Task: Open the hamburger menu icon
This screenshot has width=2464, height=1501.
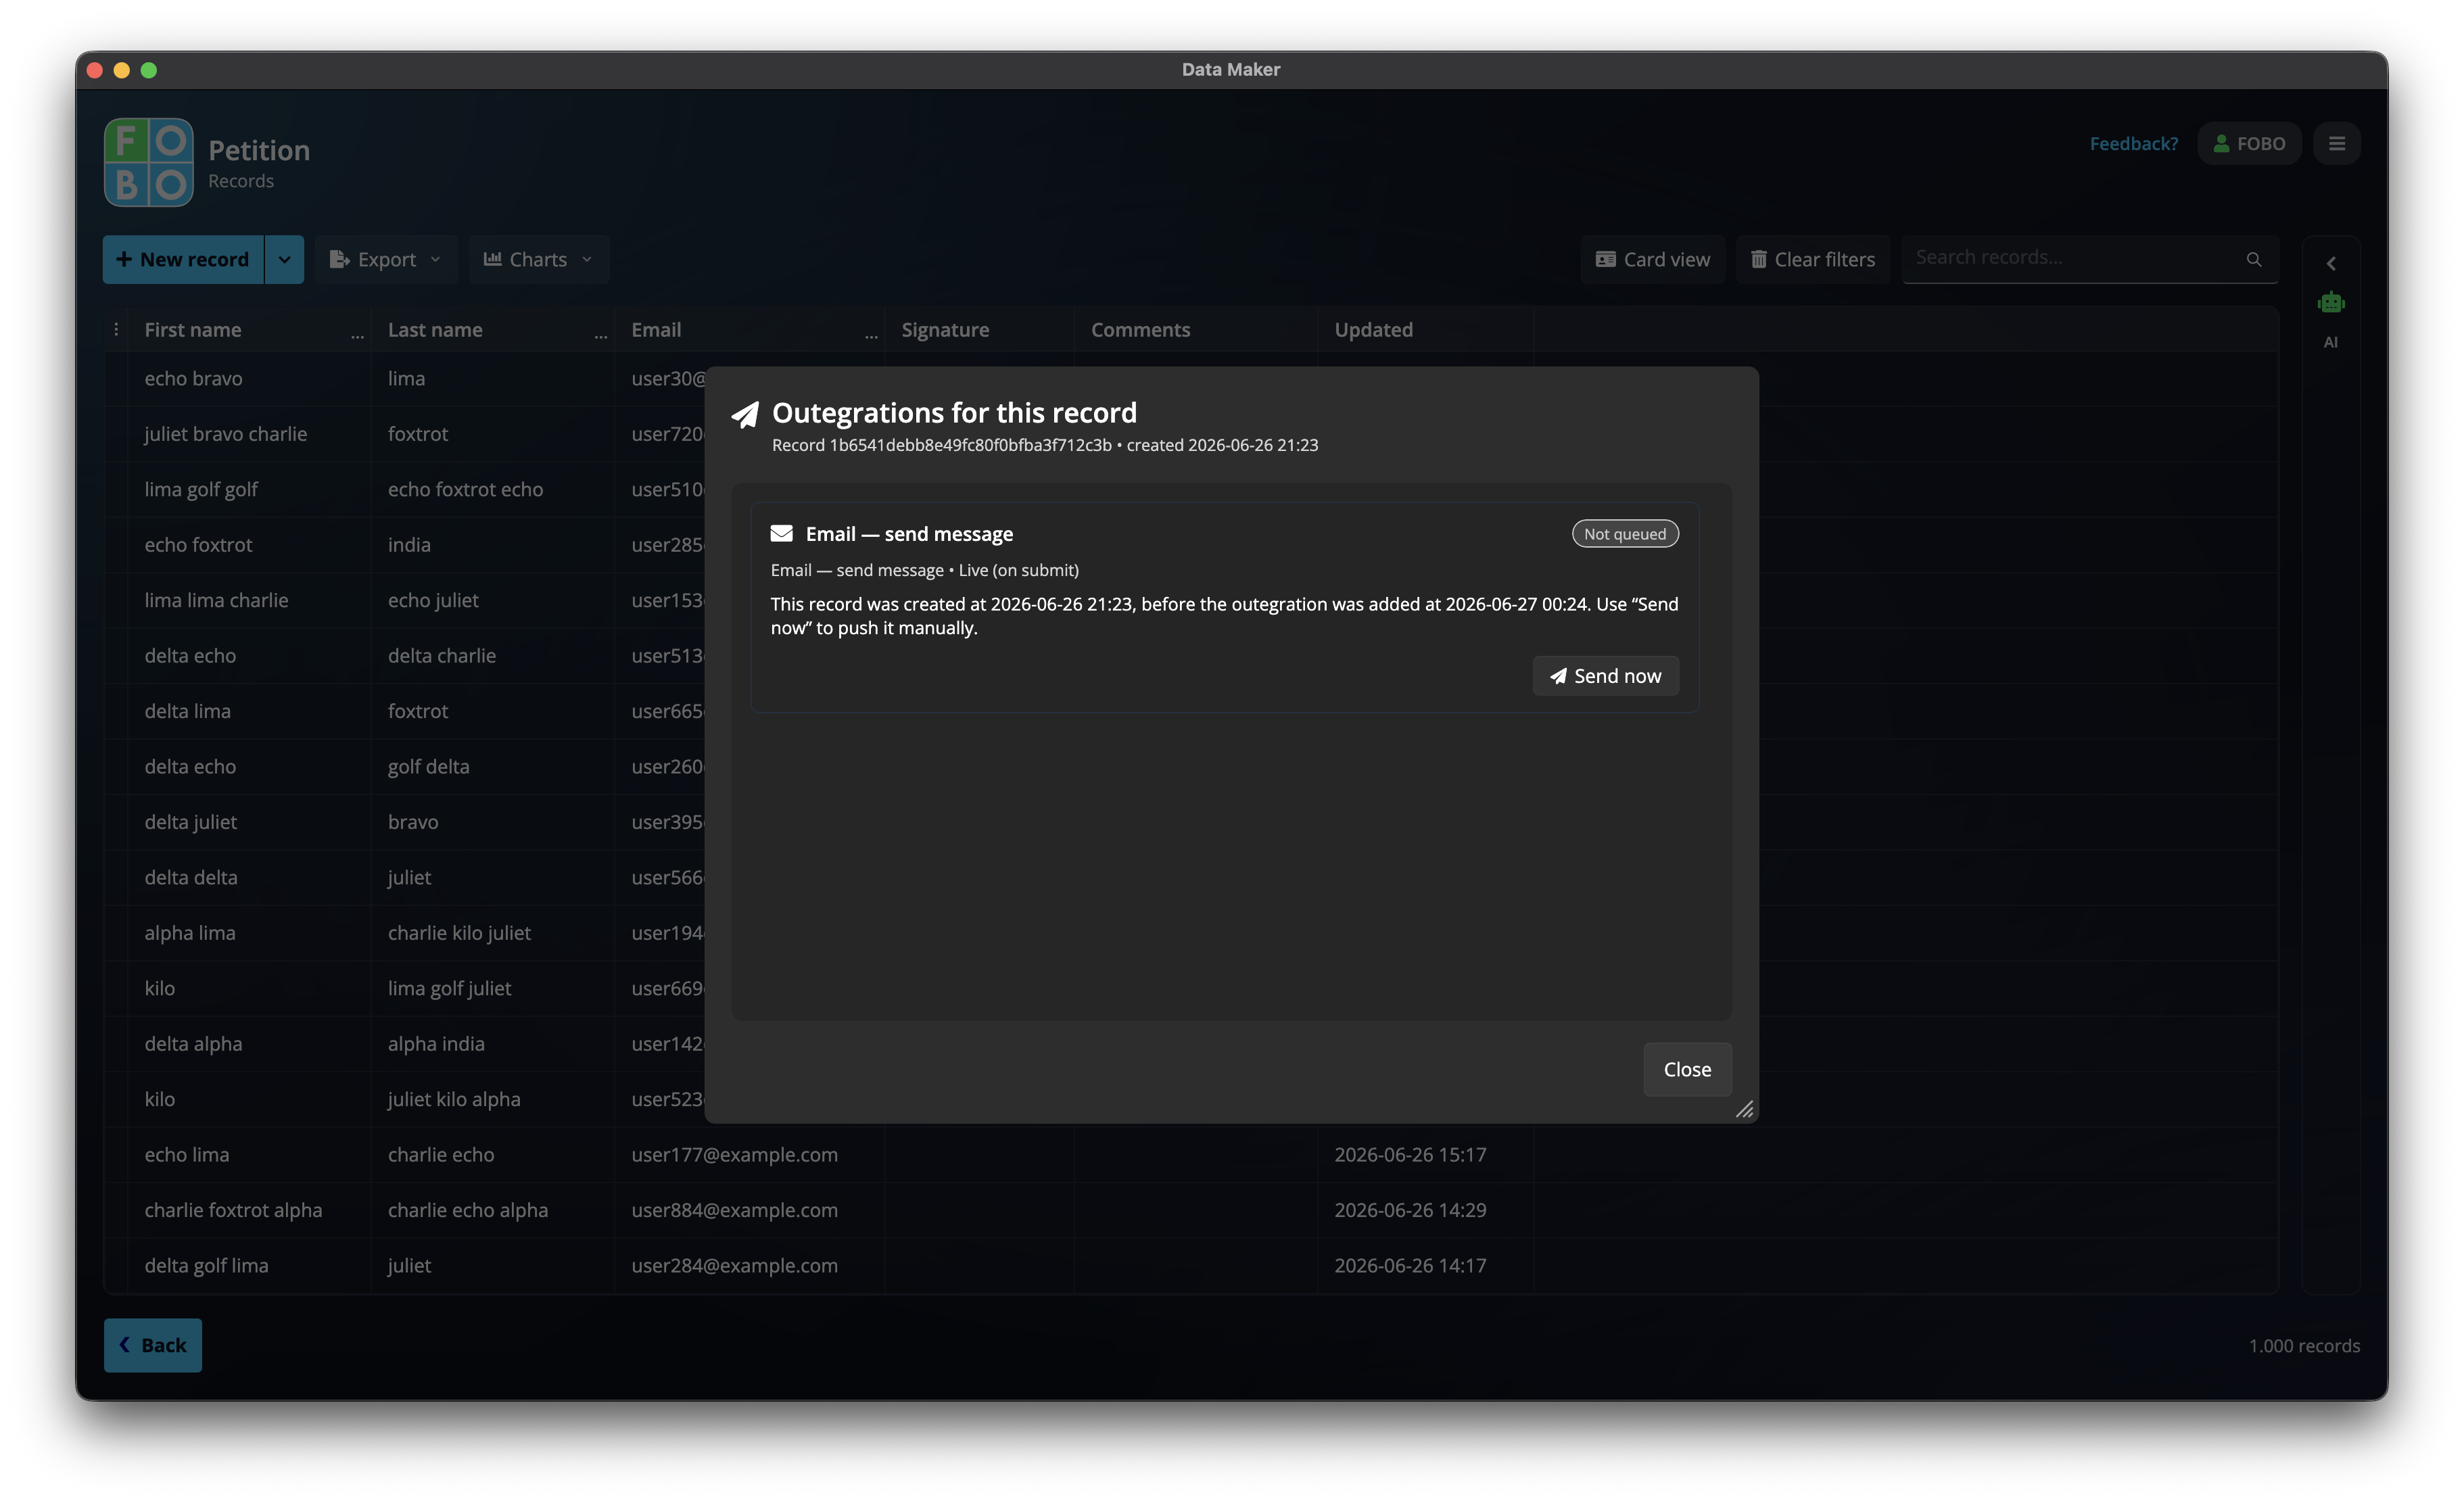Action: 2336,144
